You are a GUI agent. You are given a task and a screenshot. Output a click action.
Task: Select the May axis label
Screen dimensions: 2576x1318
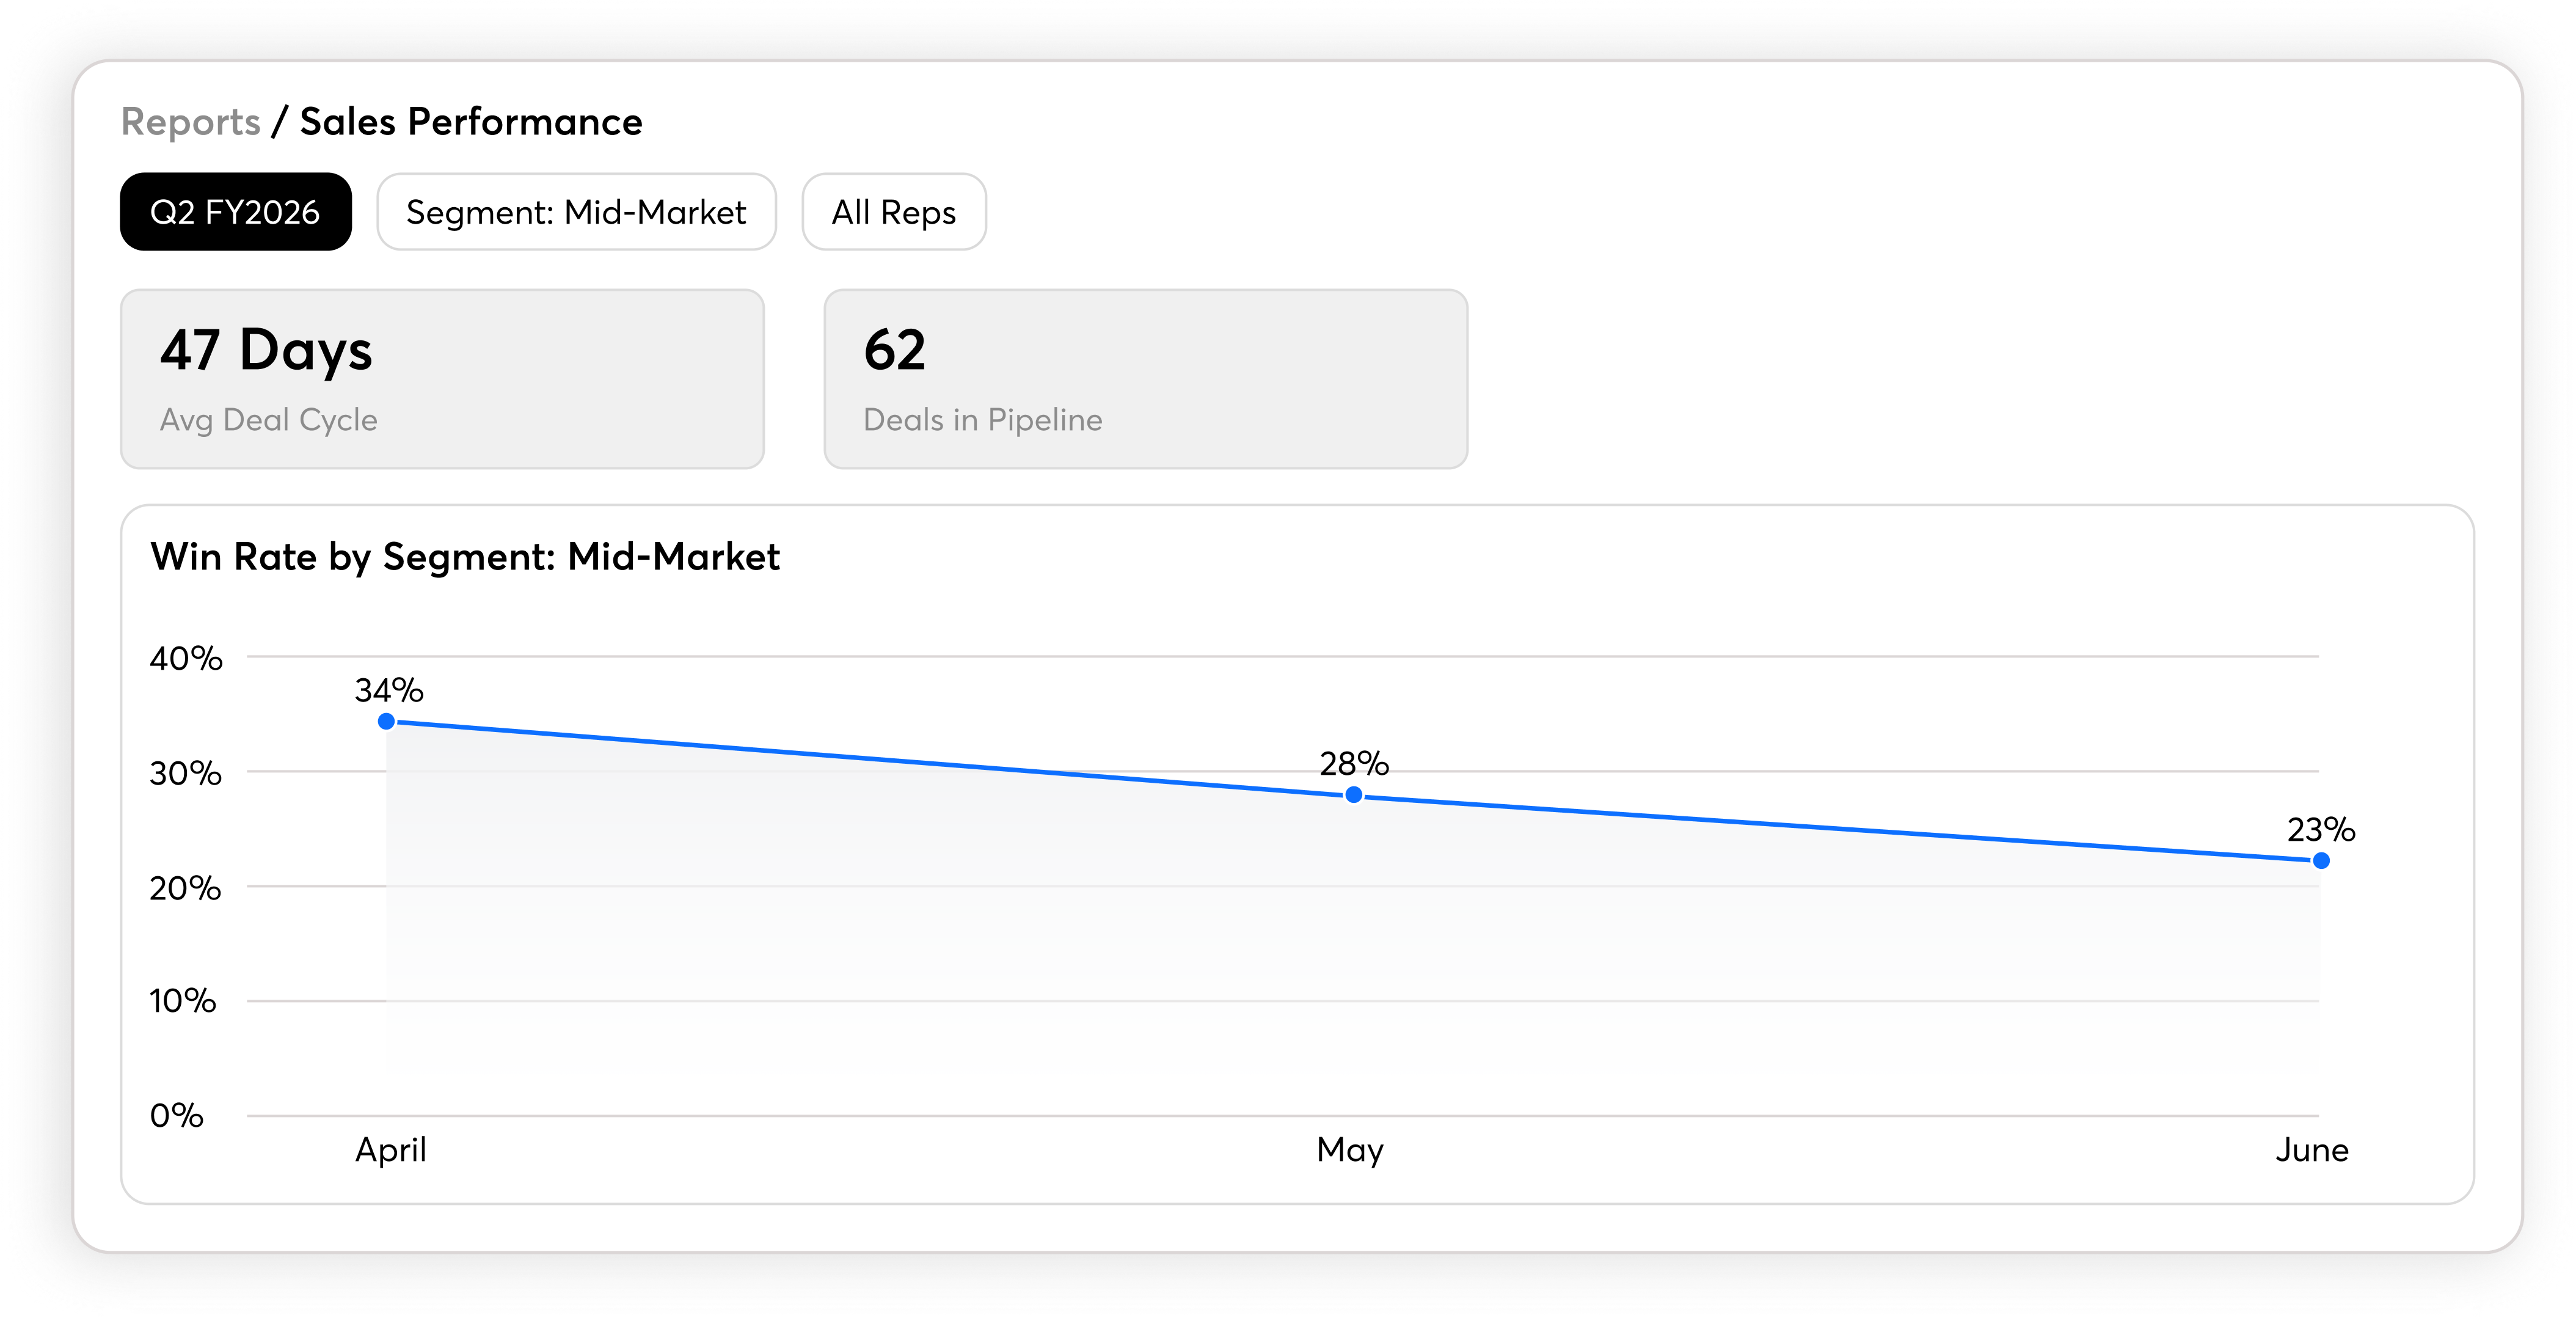pyautogui.click(x=1350, y=1150)
